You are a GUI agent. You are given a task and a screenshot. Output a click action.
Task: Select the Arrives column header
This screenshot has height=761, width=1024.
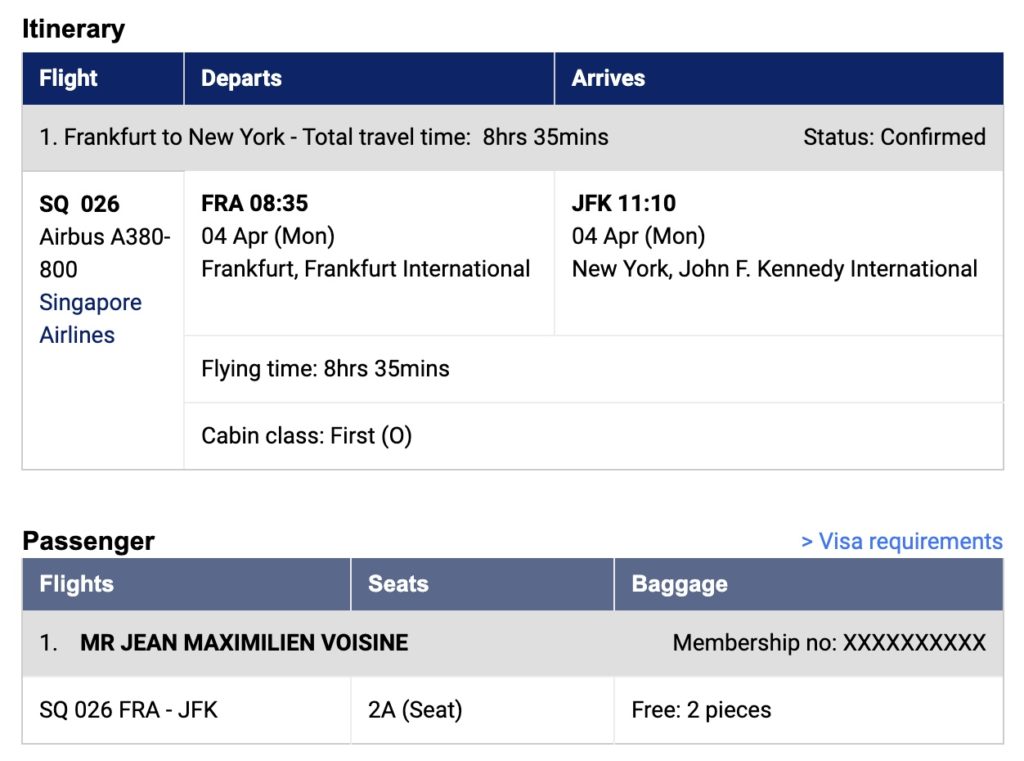(x=608, y=78)
